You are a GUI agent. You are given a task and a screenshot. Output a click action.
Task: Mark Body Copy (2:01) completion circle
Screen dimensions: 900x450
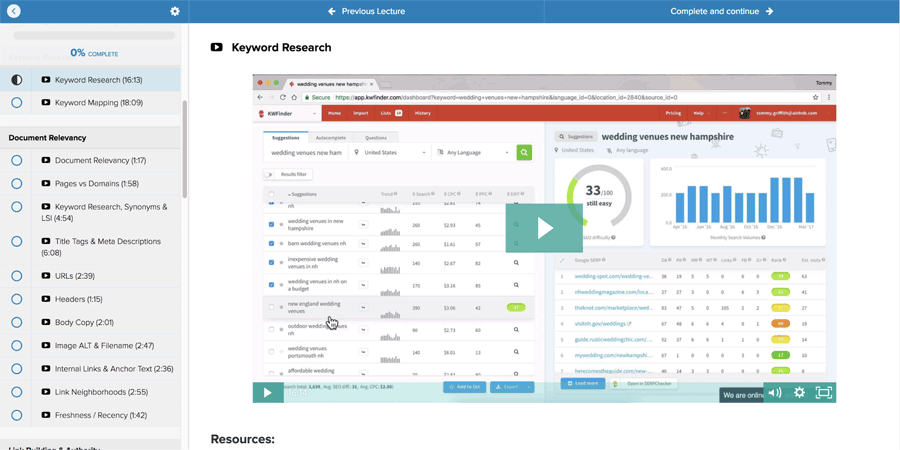(17, 323)
